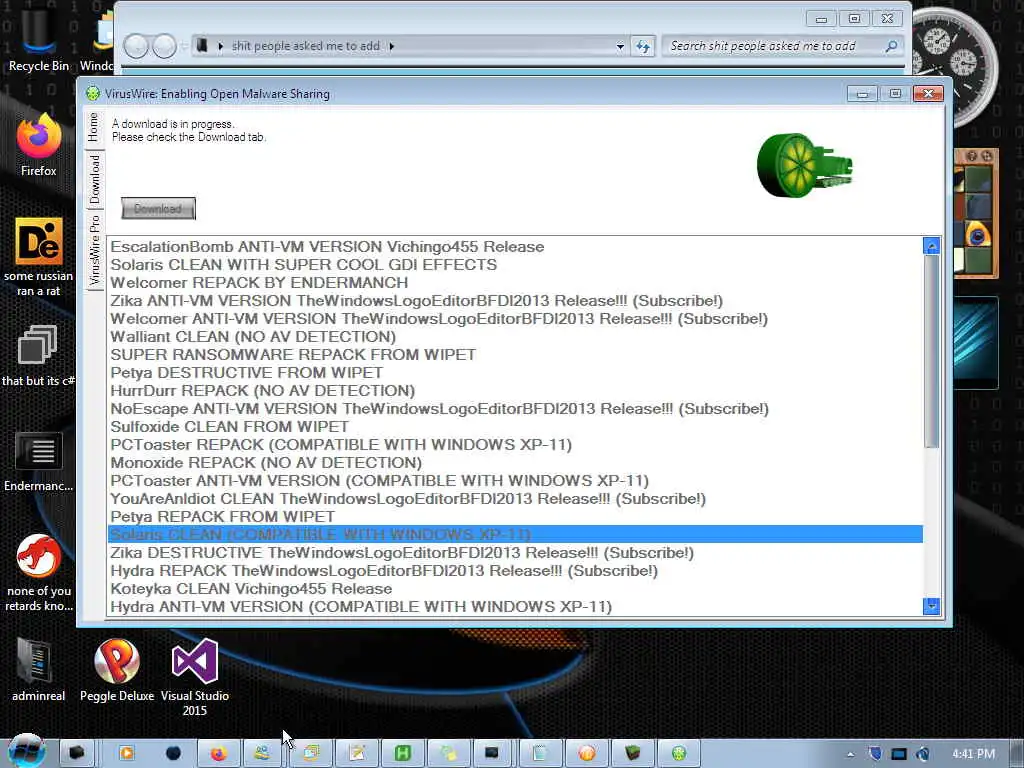Click the lime icon in the VirusWire title bar
Screen dimensions: 1024x768
[x=93, y=93]
